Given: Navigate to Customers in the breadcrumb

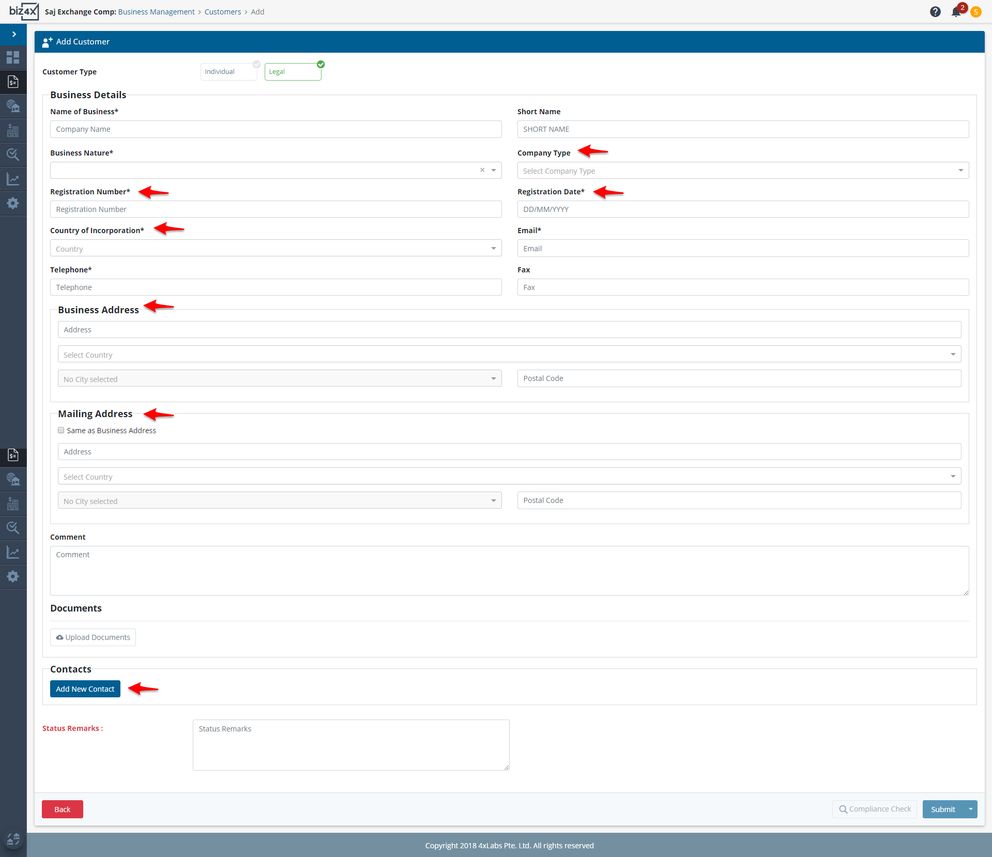Looking at the screenshot, I should tap(222, 12).
